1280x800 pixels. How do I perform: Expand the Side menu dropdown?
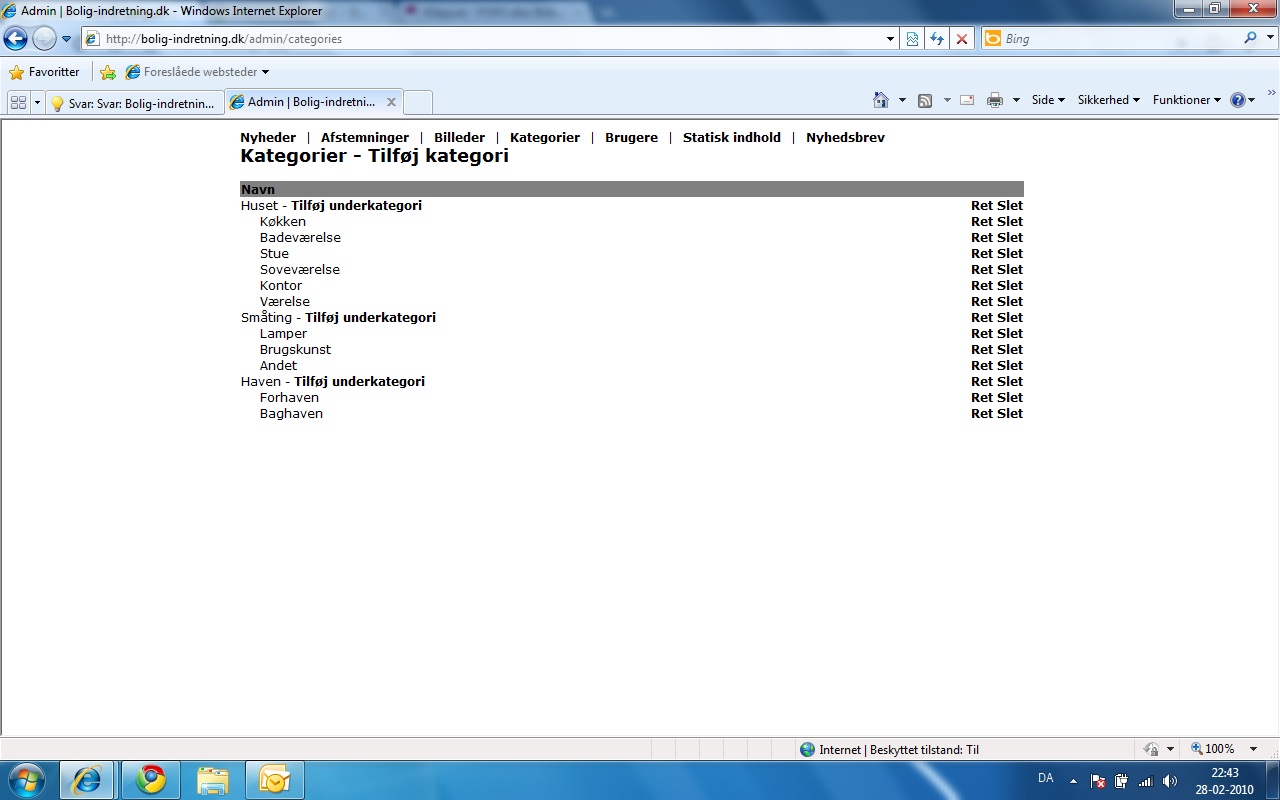1048,100
